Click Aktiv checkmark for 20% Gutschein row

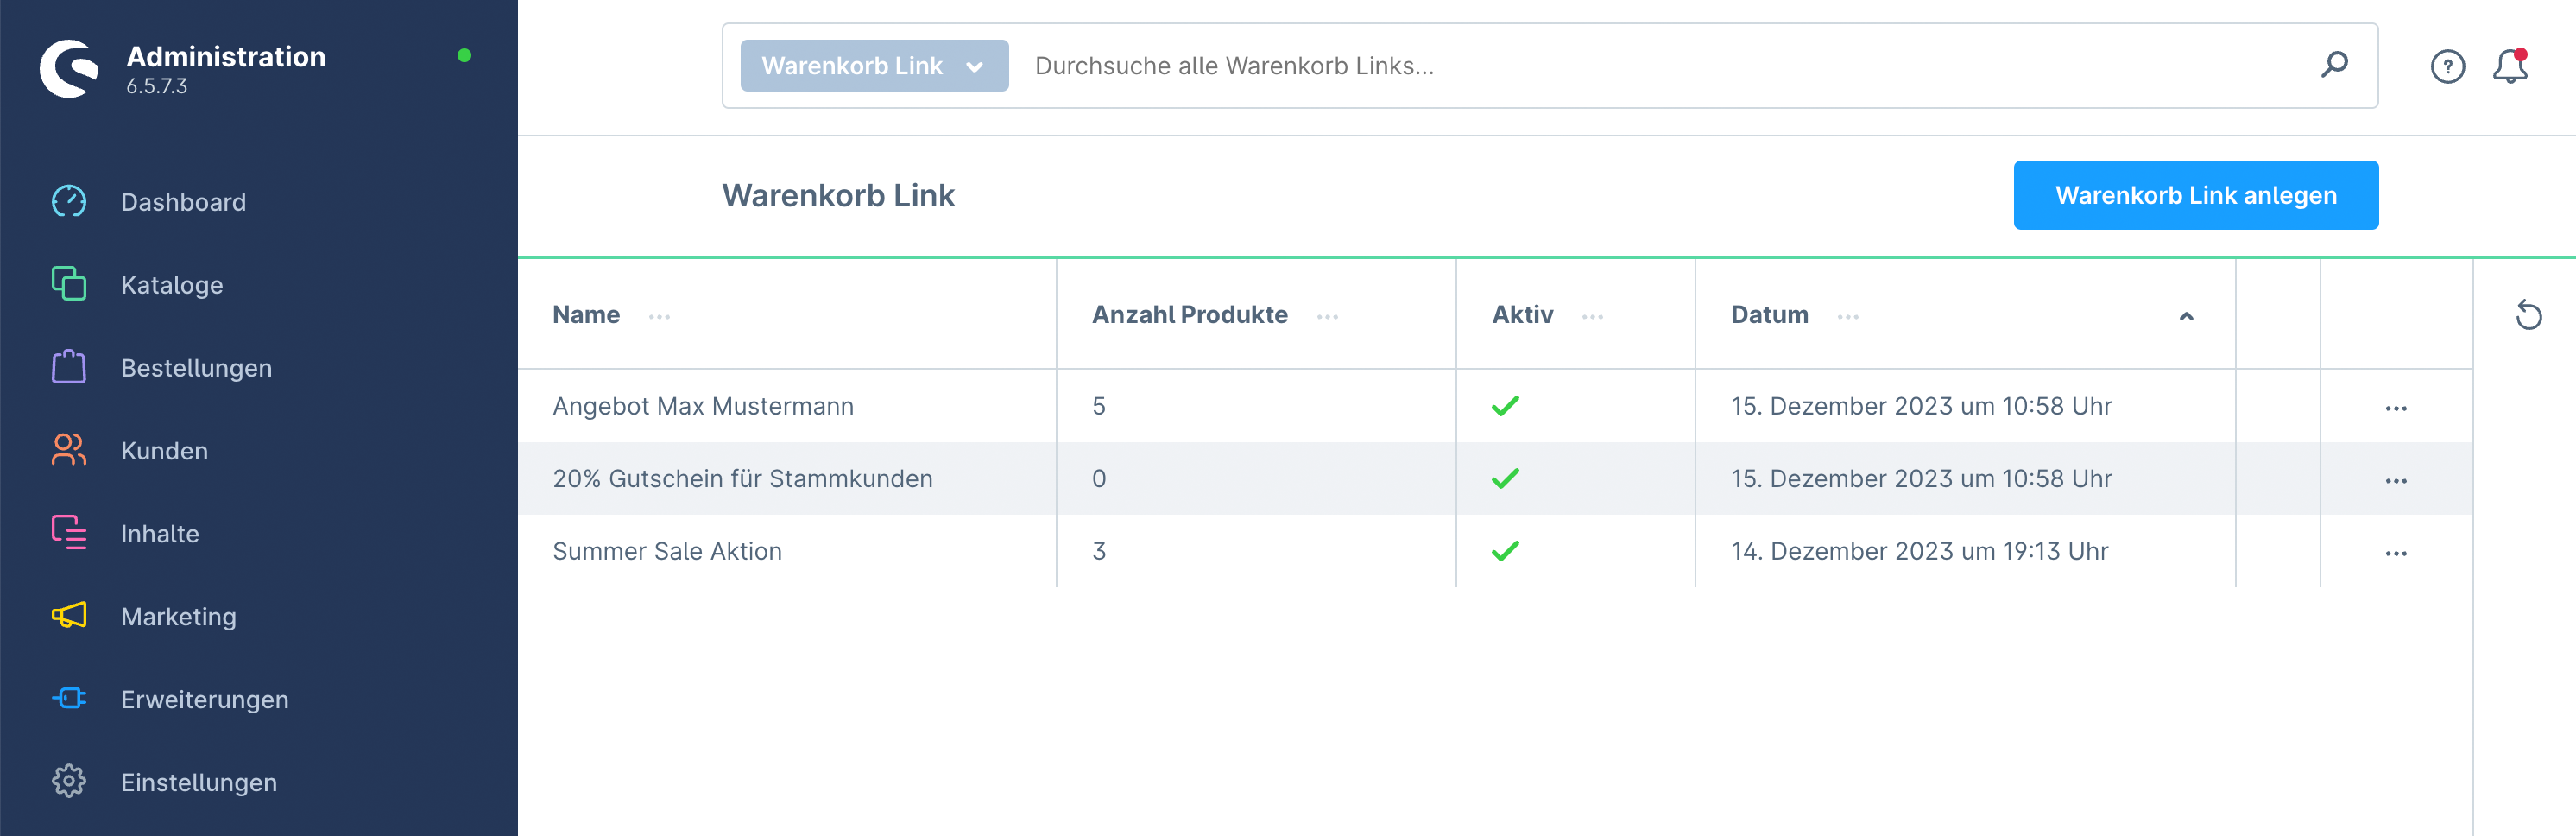1505,478
